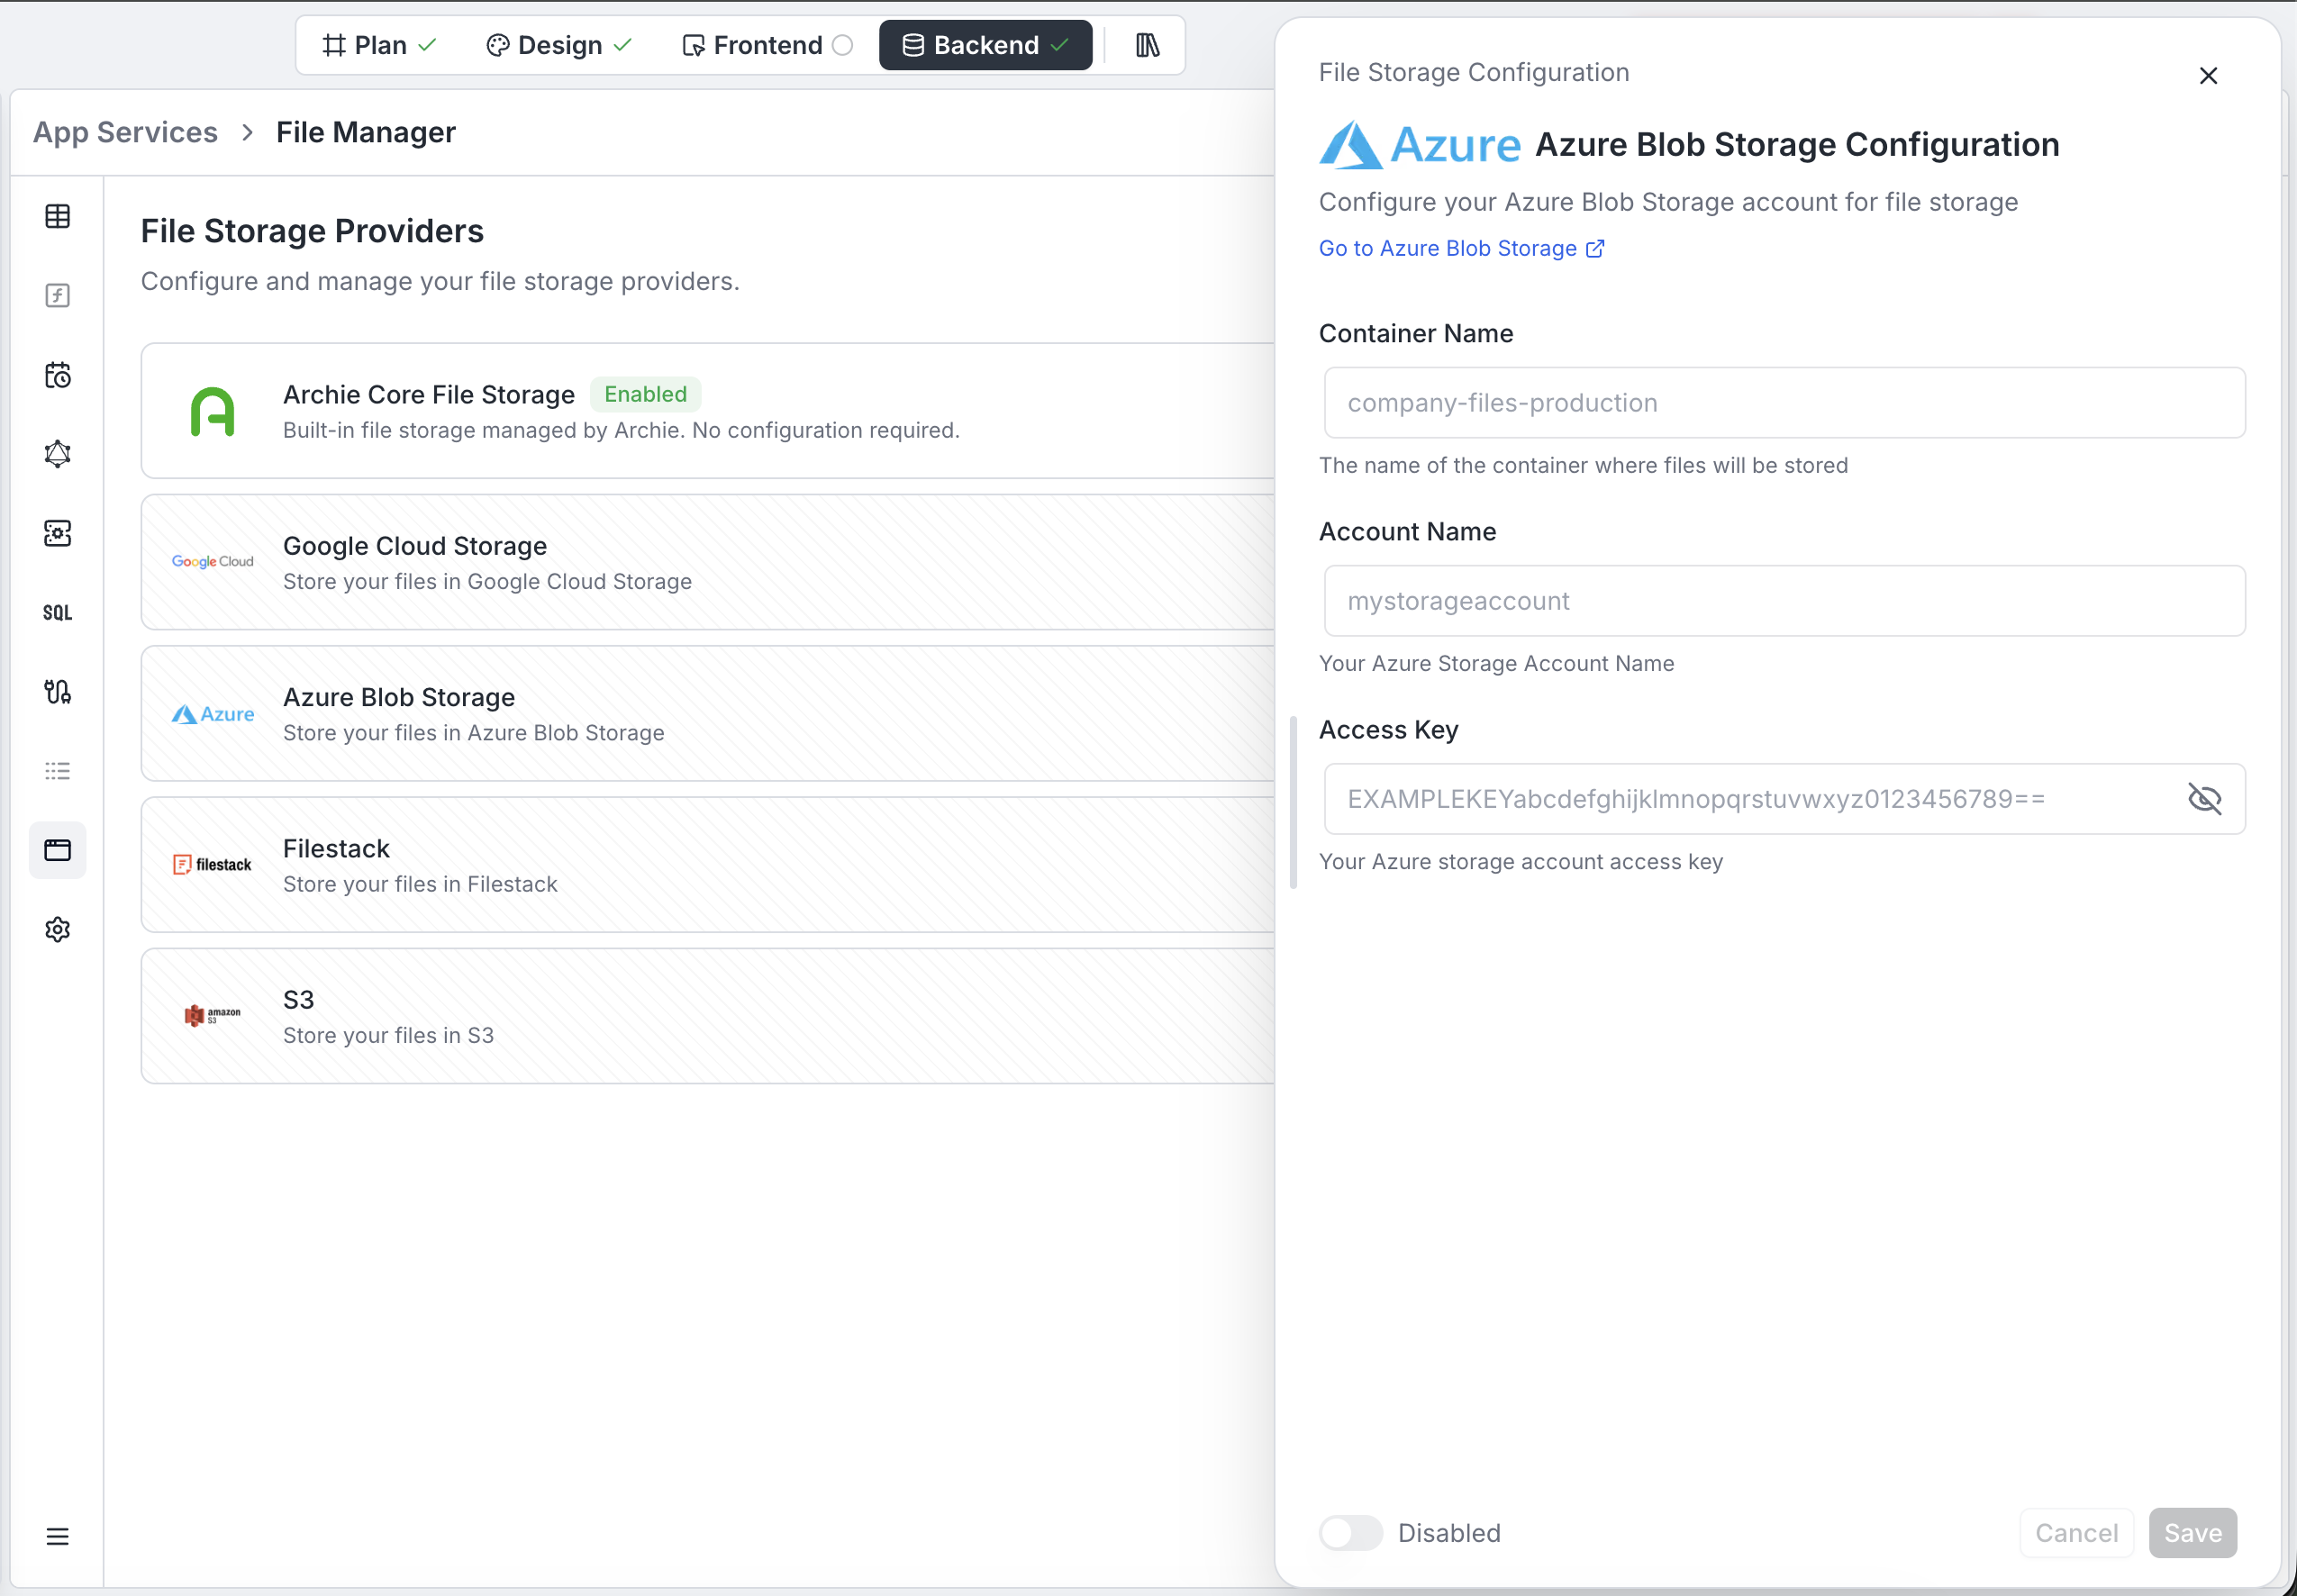Viewport: 2297px width, 1596px height.
Task: Close the File Storage Configuration panel
Action: click(x=2208, y=76)
